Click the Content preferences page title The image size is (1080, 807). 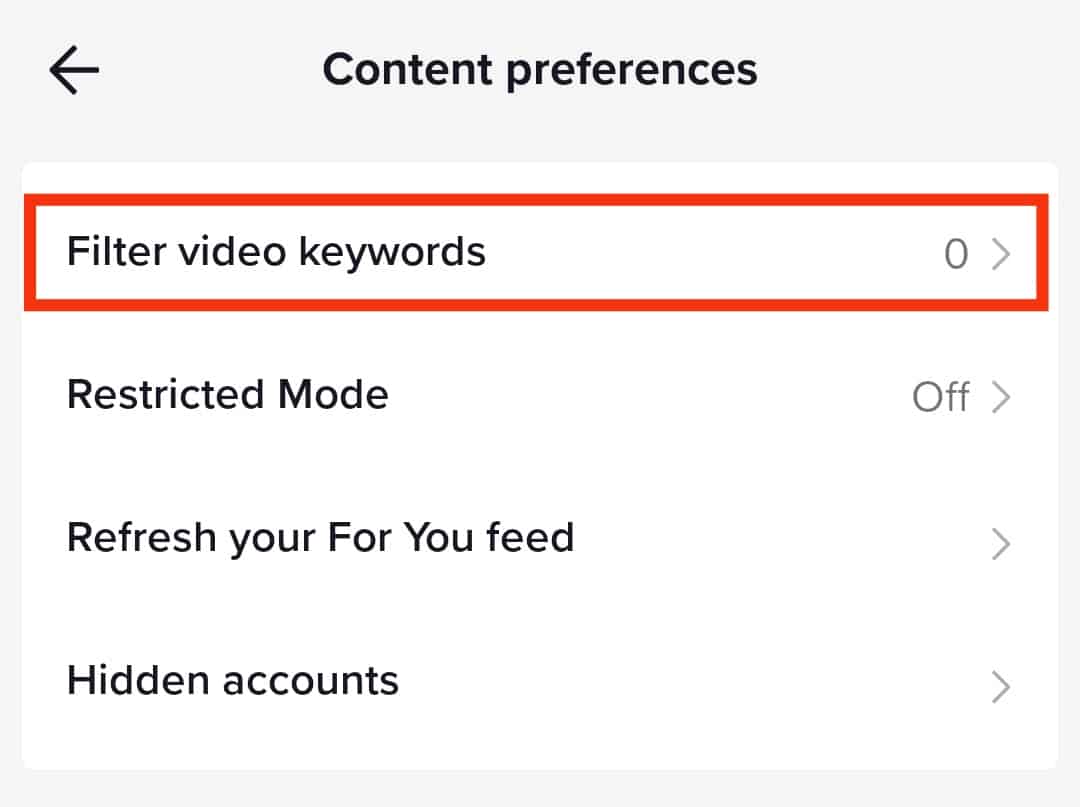tap(540, 70)
